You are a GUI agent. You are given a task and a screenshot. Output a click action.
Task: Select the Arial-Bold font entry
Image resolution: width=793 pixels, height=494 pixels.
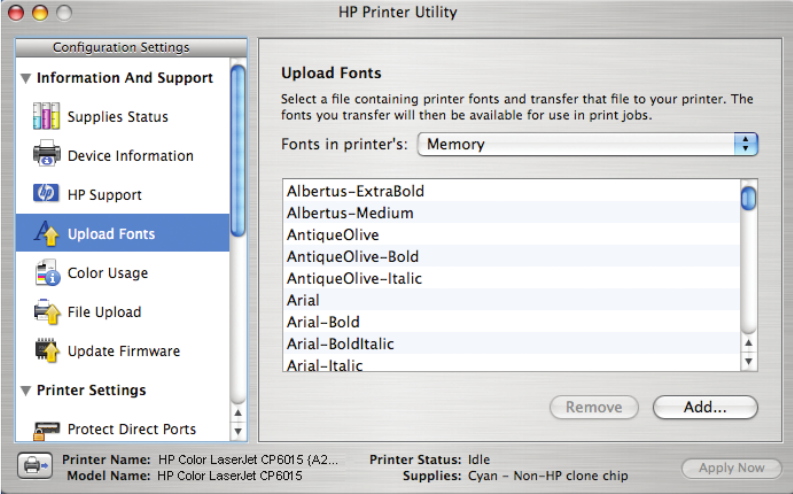pos(323,322)
